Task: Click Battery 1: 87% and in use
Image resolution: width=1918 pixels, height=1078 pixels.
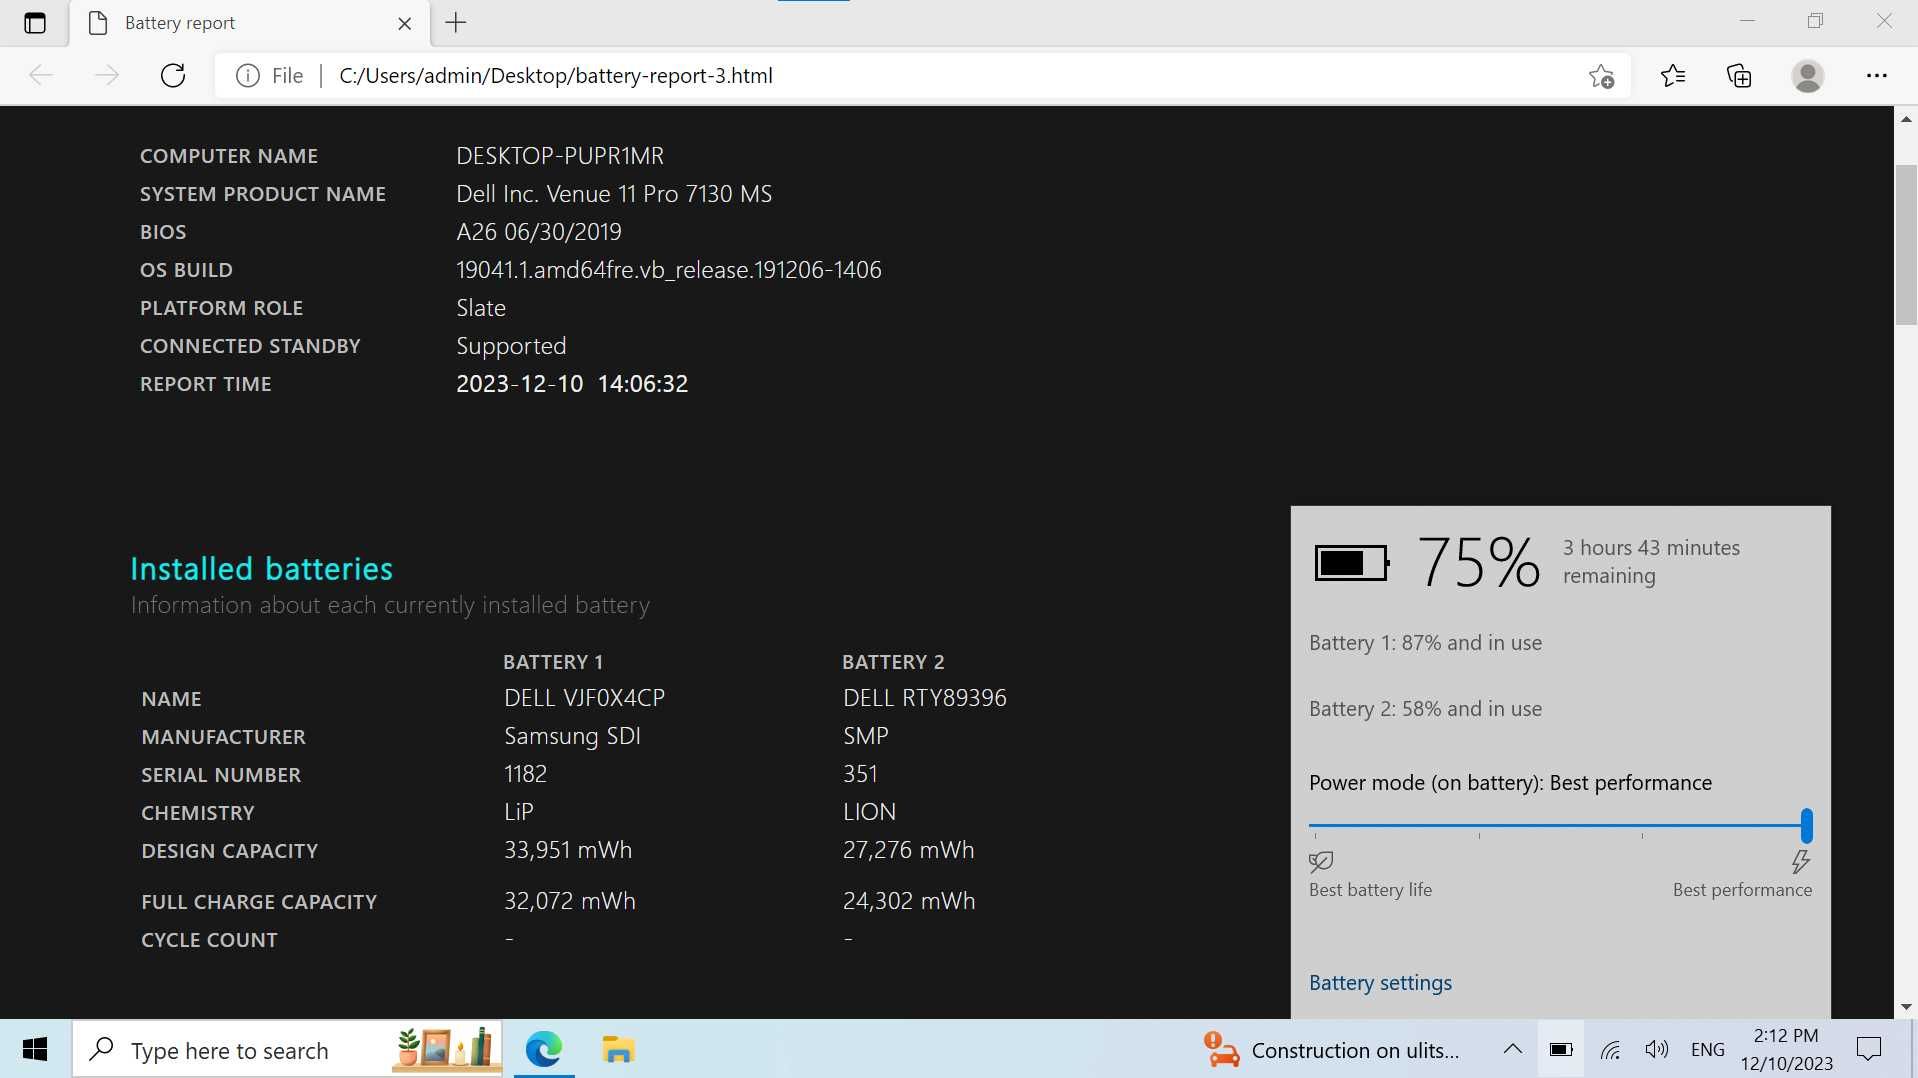Action: 1425,643
